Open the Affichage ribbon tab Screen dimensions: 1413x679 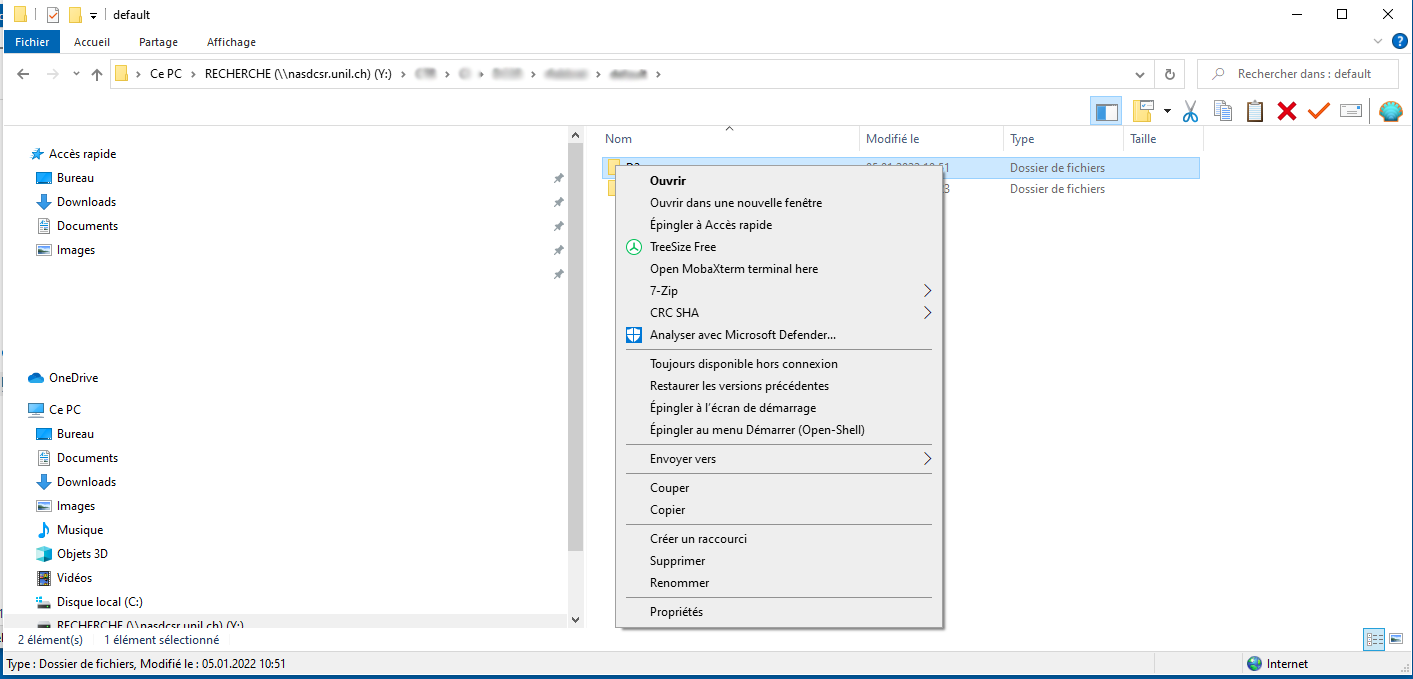pyautogui.click(x=231, y=42)
